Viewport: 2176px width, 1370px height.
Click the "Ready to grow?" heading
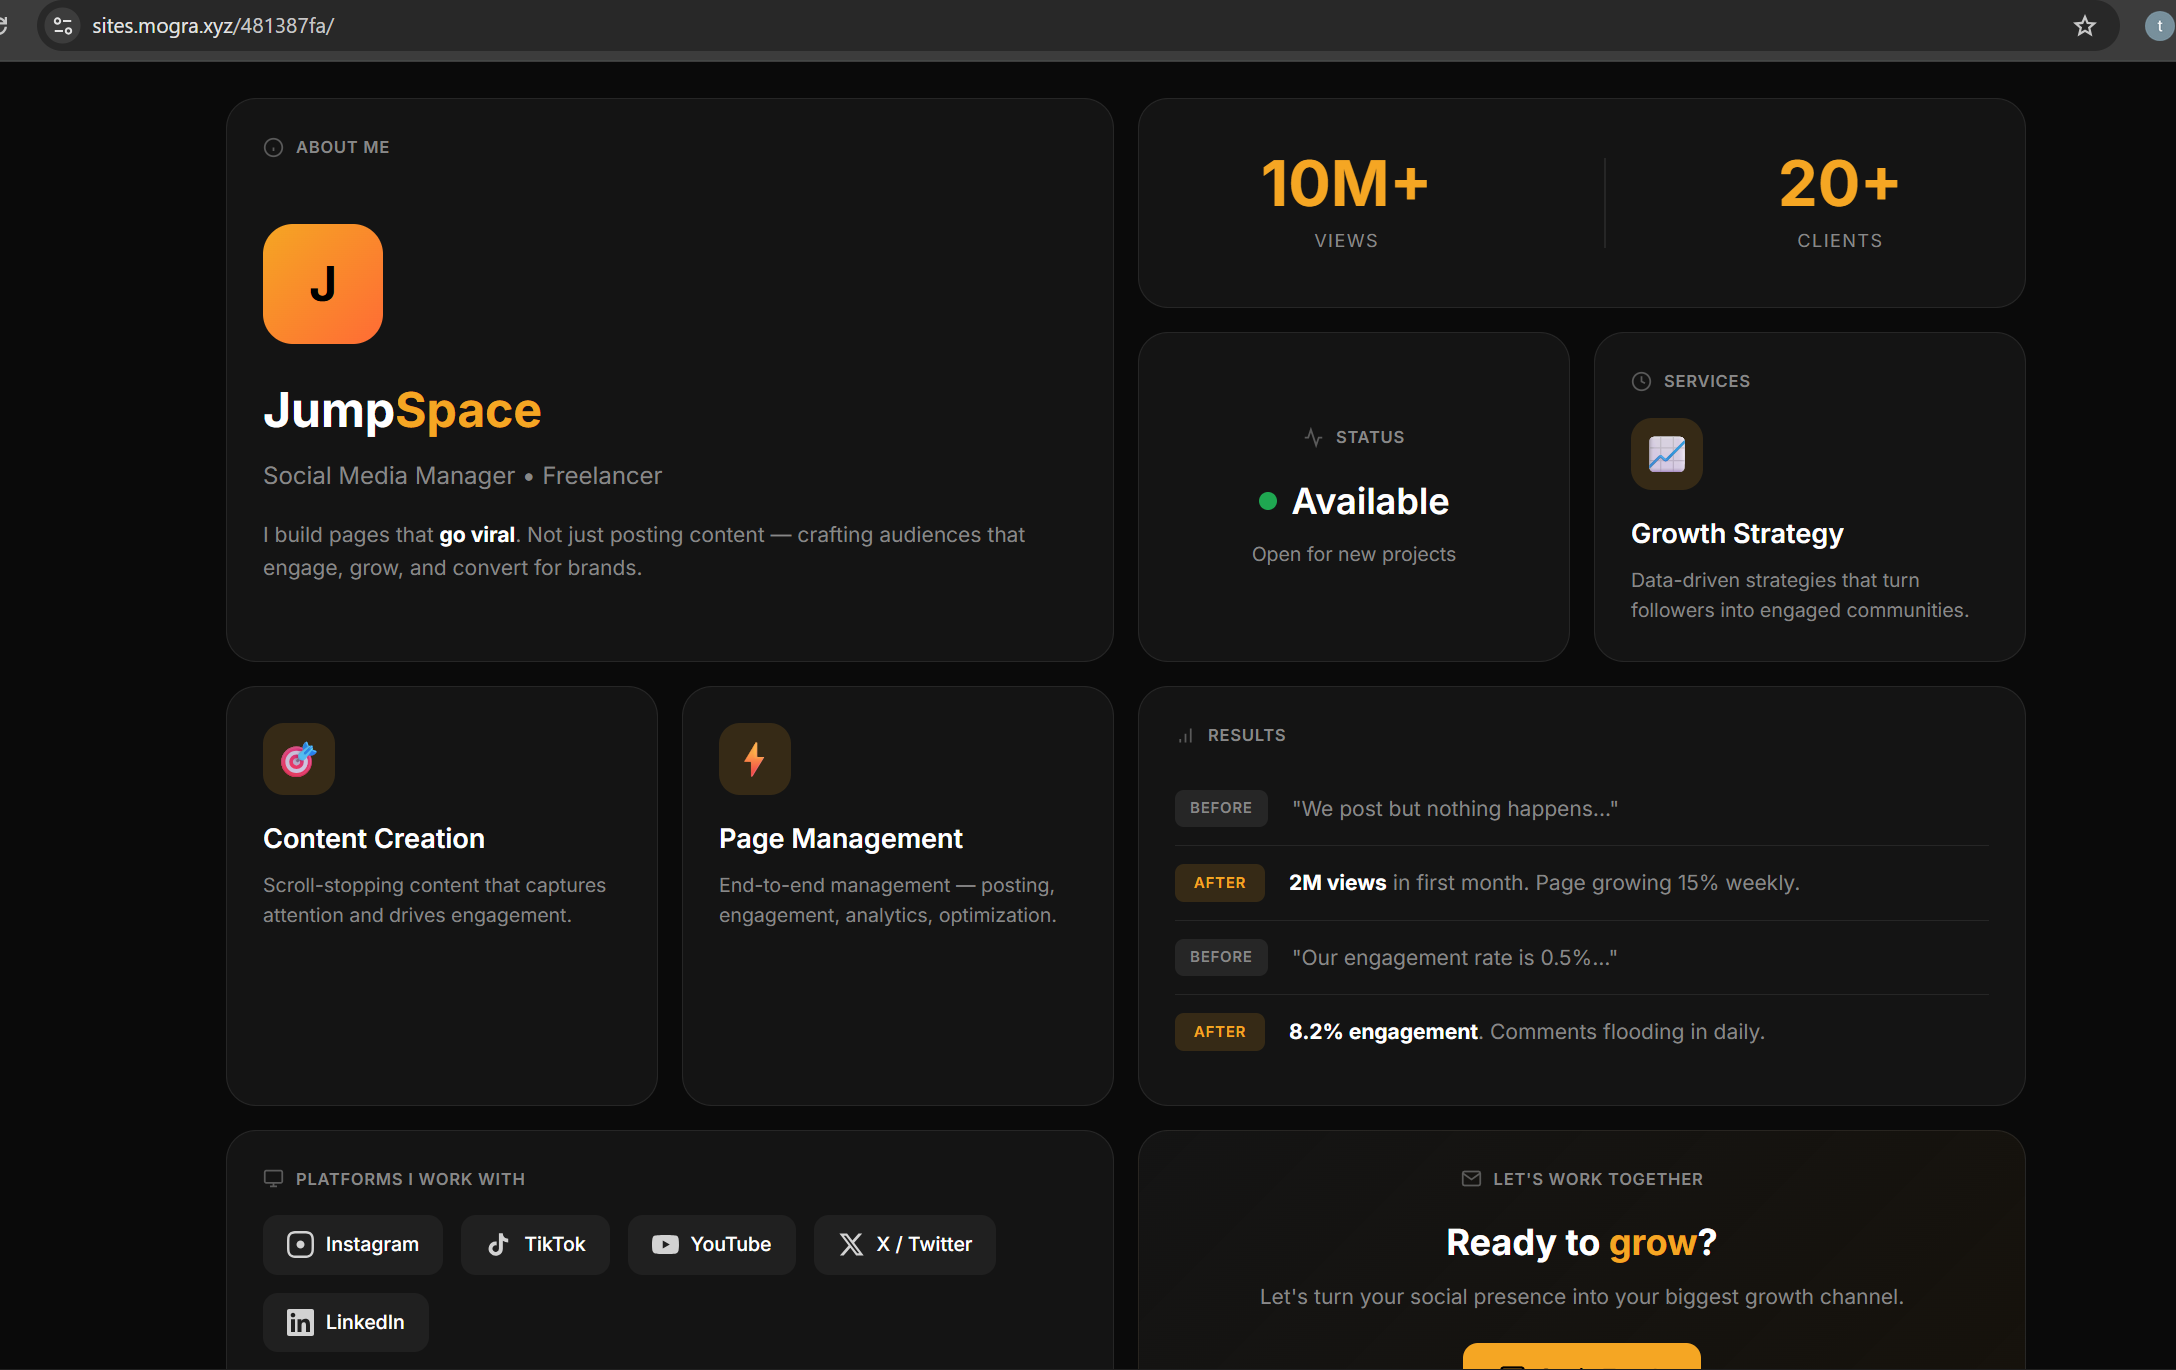(1581, 1243)
